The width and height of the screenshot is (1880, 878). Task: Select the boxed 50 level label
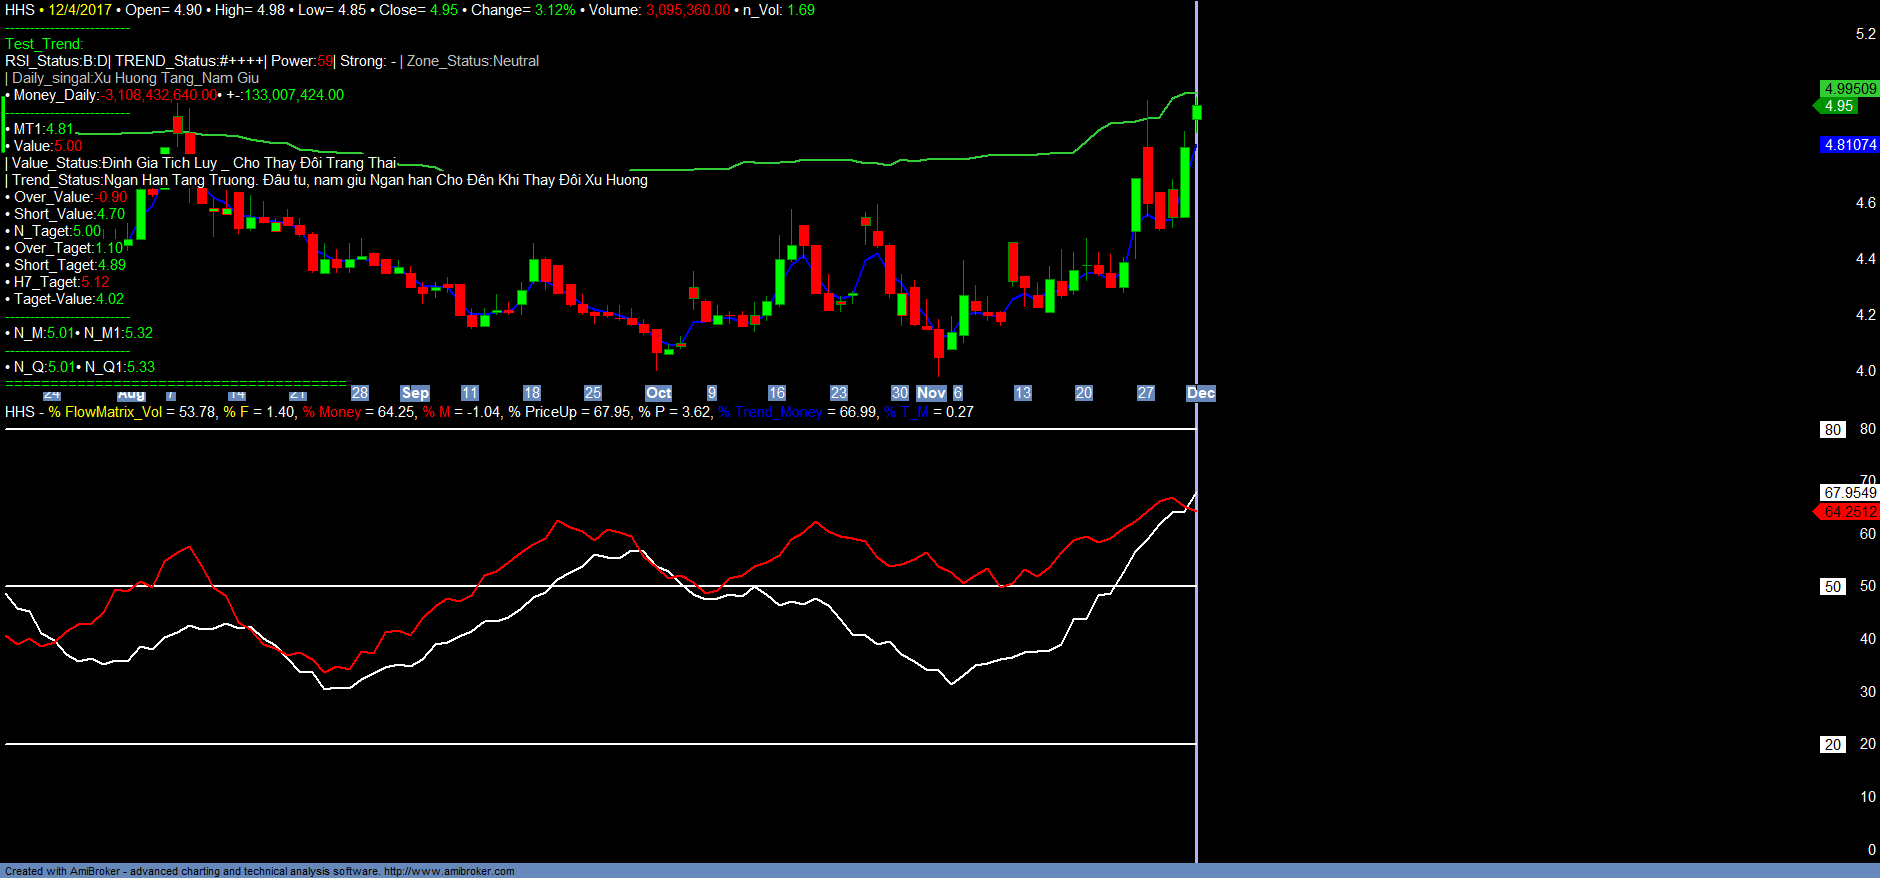point(1832,587)
